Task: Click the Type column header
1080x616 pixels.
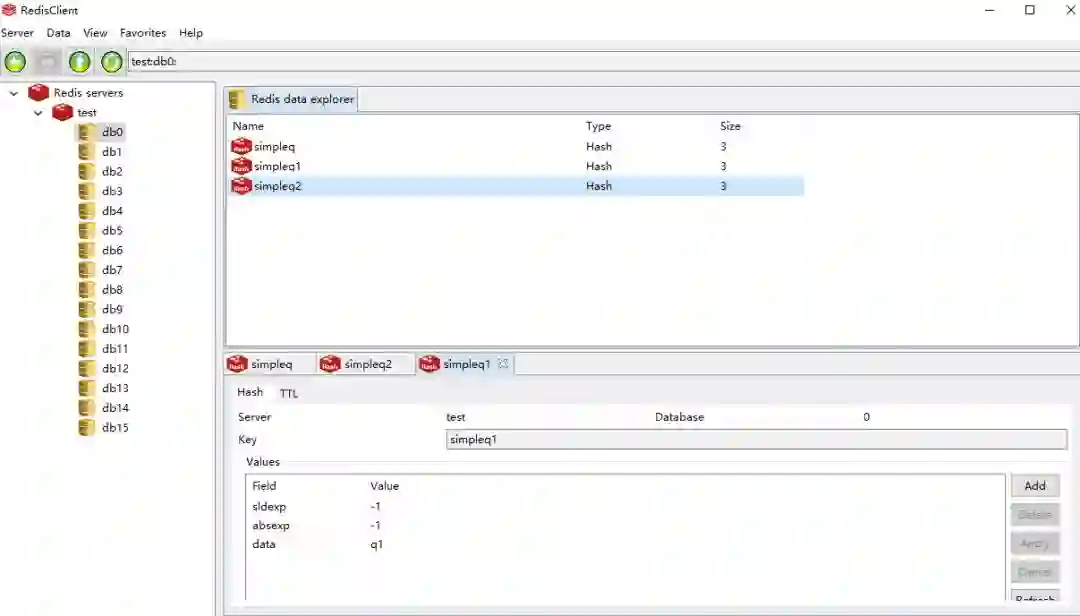Action: 599,126
